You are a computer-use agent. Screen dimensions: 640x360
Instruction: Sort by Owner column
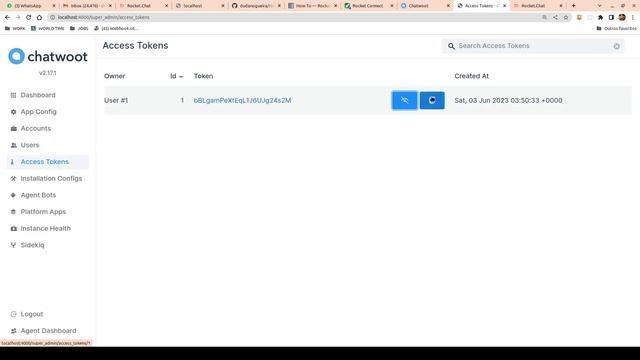pyautogui.click(x=114, y=76)
